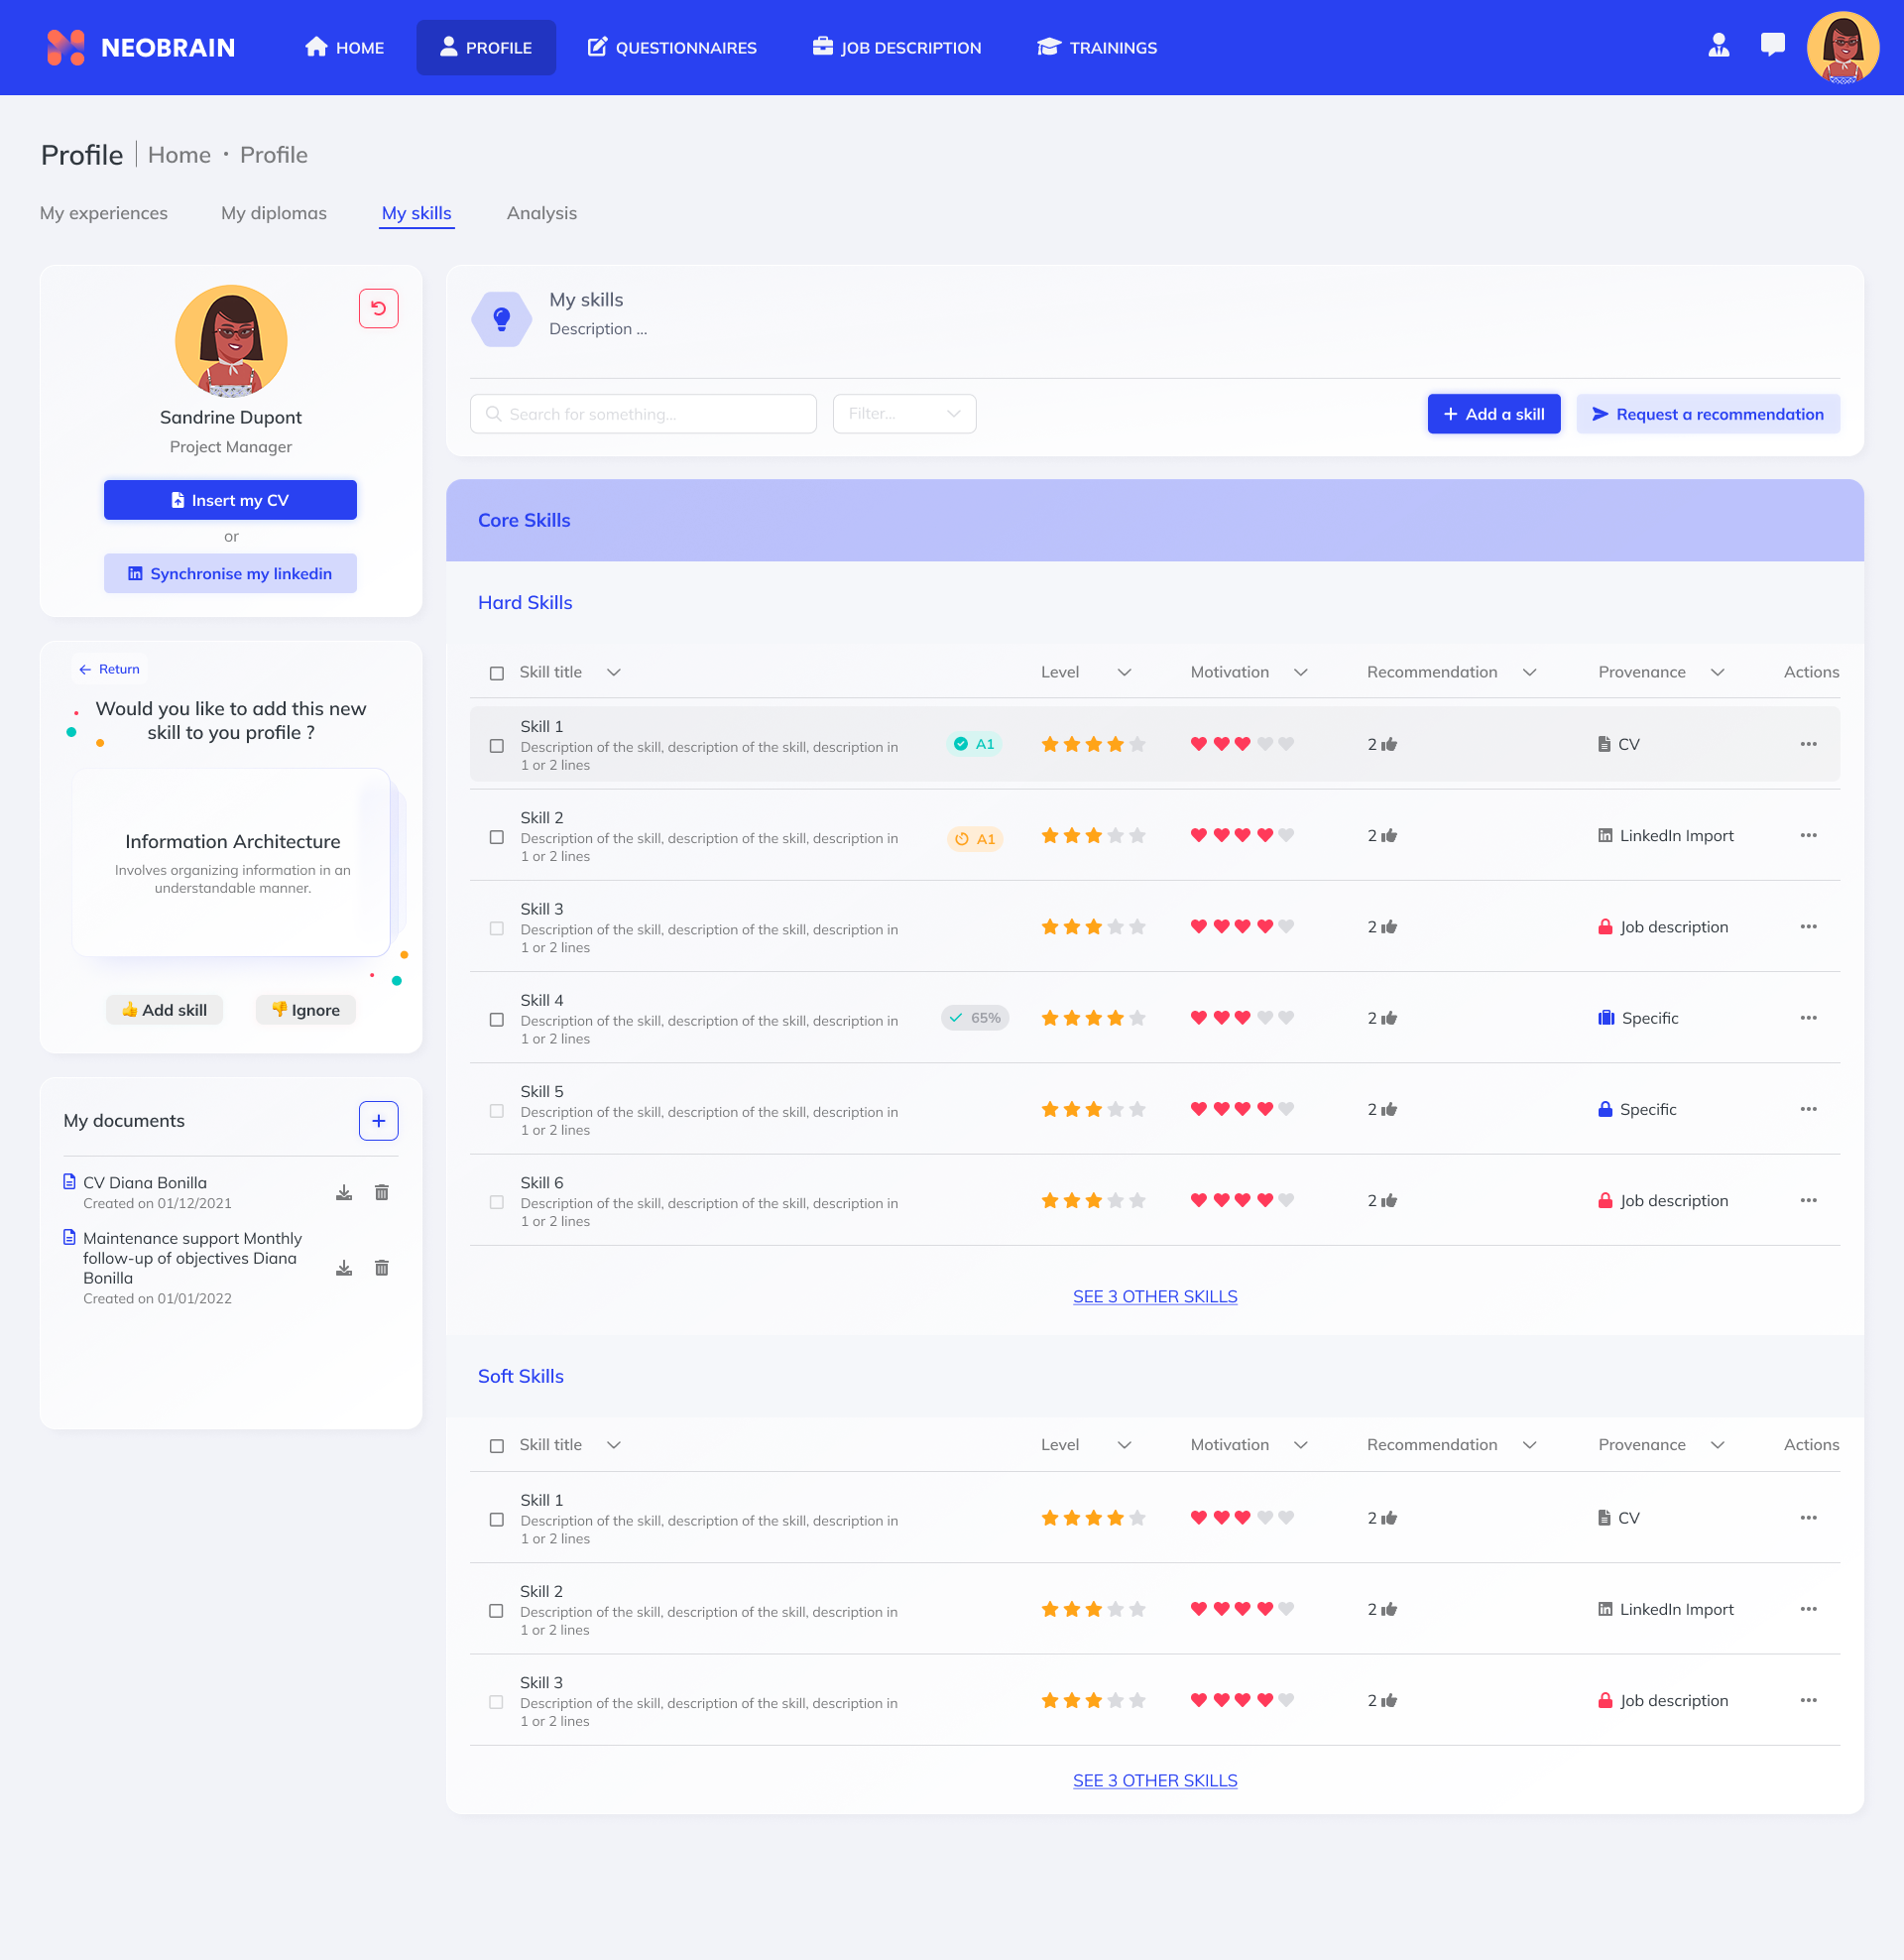The width and height of the screenshot is (1904, 1960).
Task: Open the Job Description section from the navbar
Action: pyautogui.click(x=897, y=47)
